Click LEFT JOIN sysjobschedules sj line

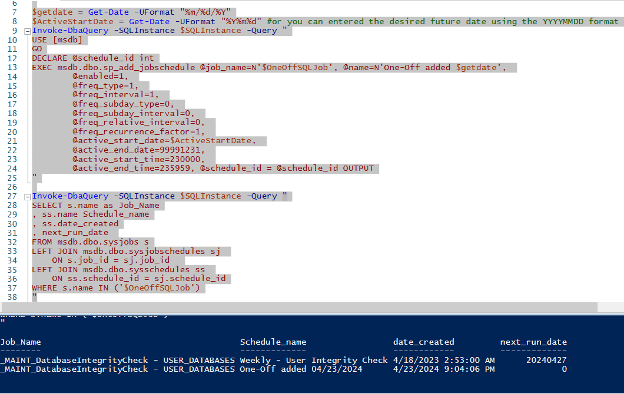tap(126, 251)
